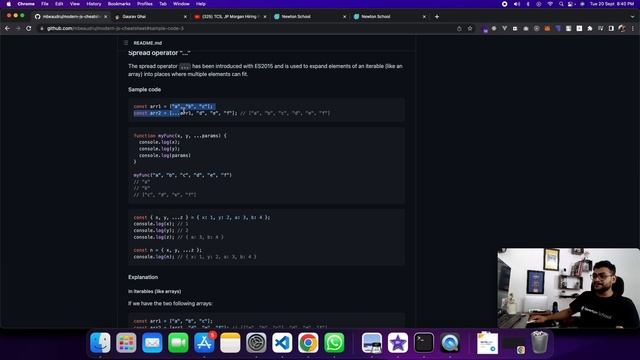Click the webcam video overlay
The height and width of the screenshot is (360, 640).
[x=568, y=288]
